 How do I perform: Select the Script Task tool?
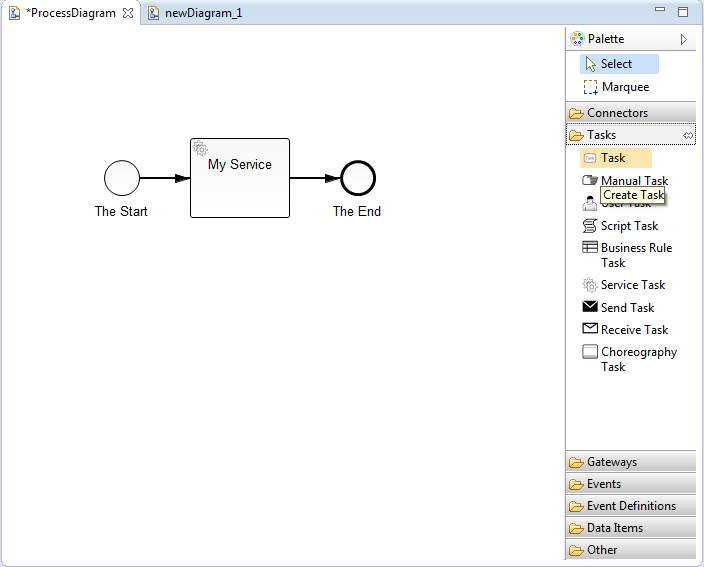coord(621,226)
